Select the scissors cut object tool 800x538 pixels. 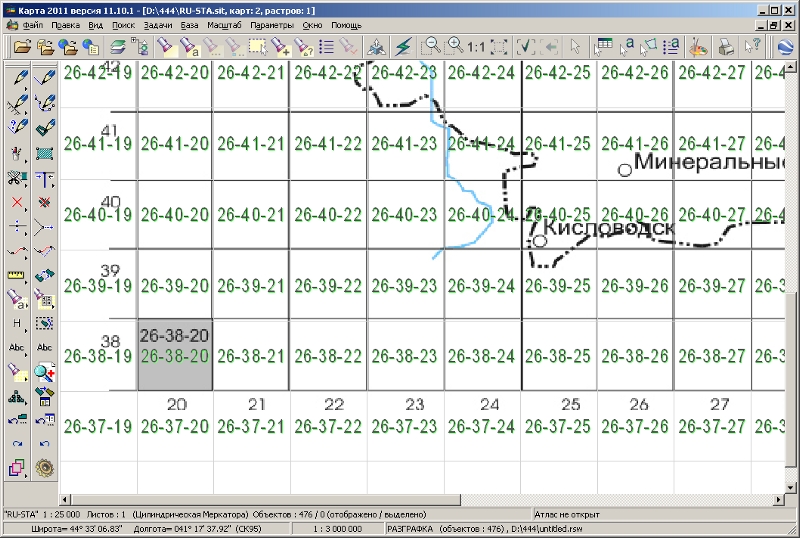(x=18, y=178)
